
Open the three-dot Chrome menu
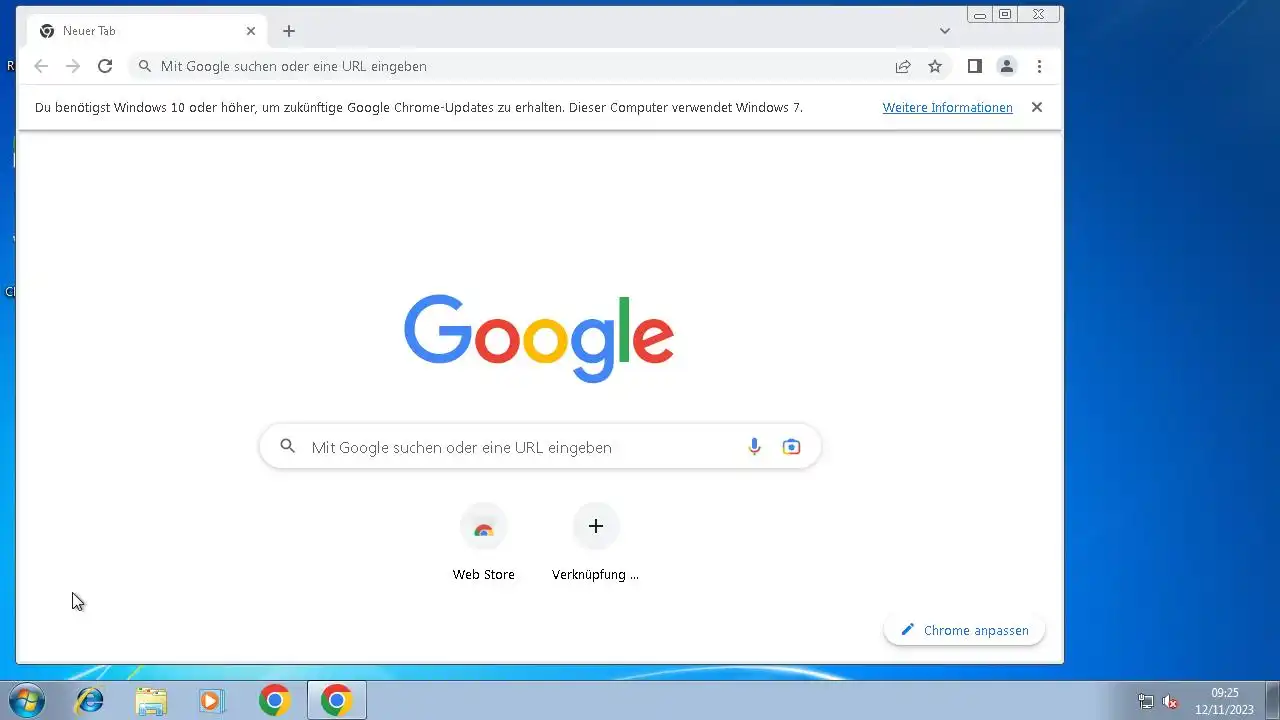[x=1040, y=66]
